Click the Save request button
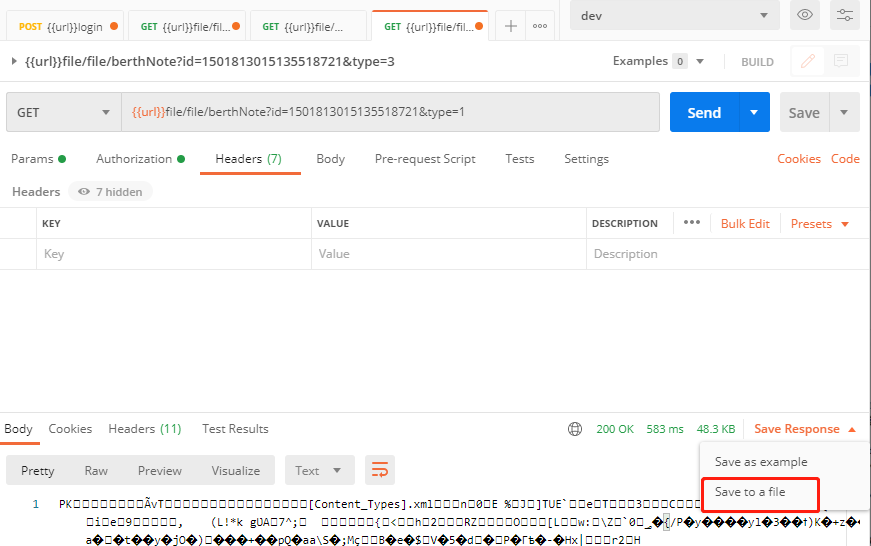The height and width of the screenshot is (546, 871). coord(804,112)
